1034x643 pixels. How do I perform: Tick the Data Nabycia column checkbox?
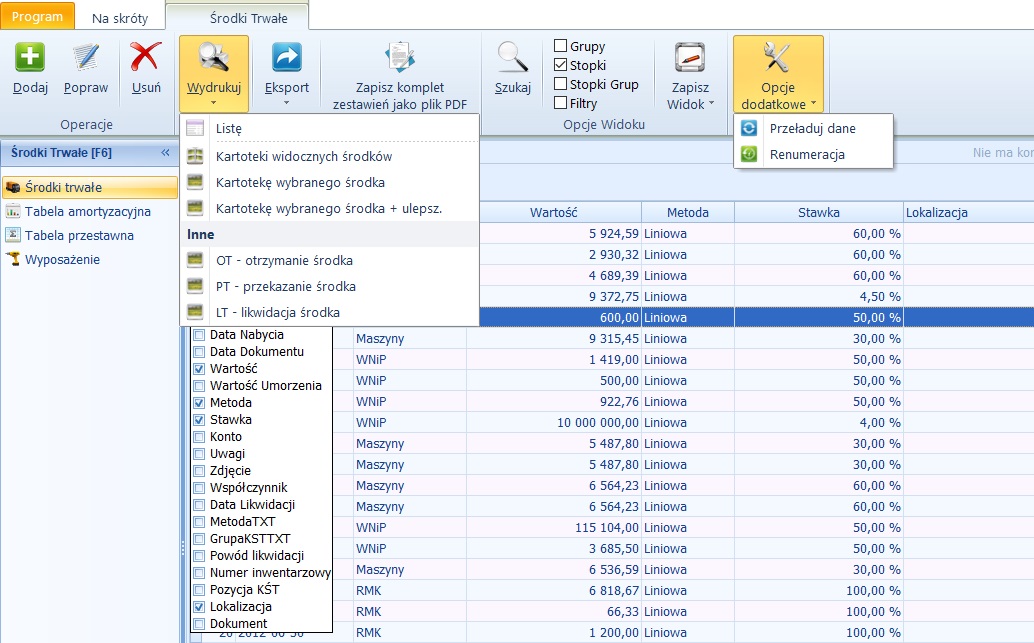tap(200, 335)
